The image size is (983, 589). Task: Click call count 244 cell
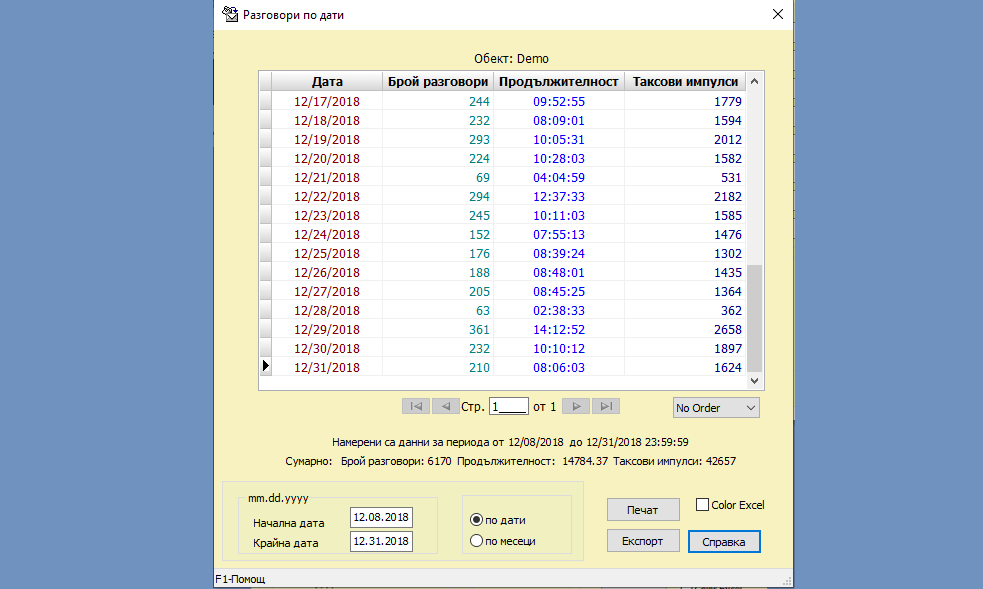(438, 102)
